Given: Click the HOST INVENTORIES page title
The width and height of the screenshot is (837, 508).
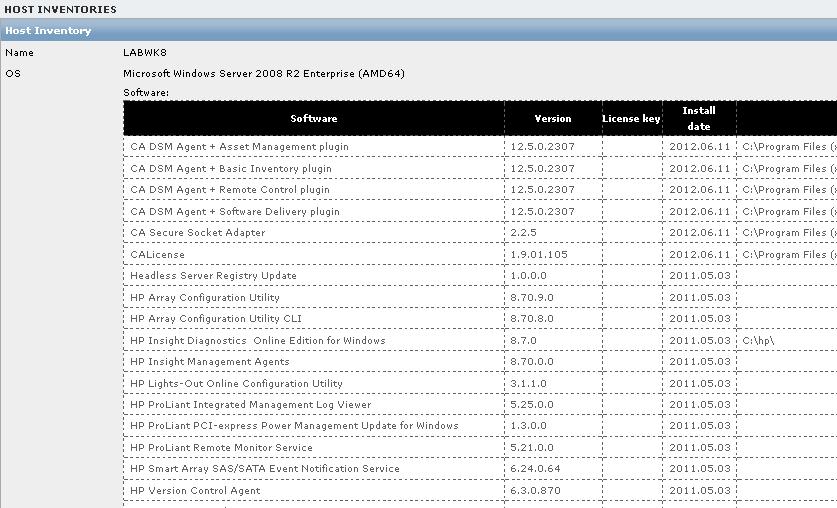Looking at the screenshot, I should tap(60, 9).
